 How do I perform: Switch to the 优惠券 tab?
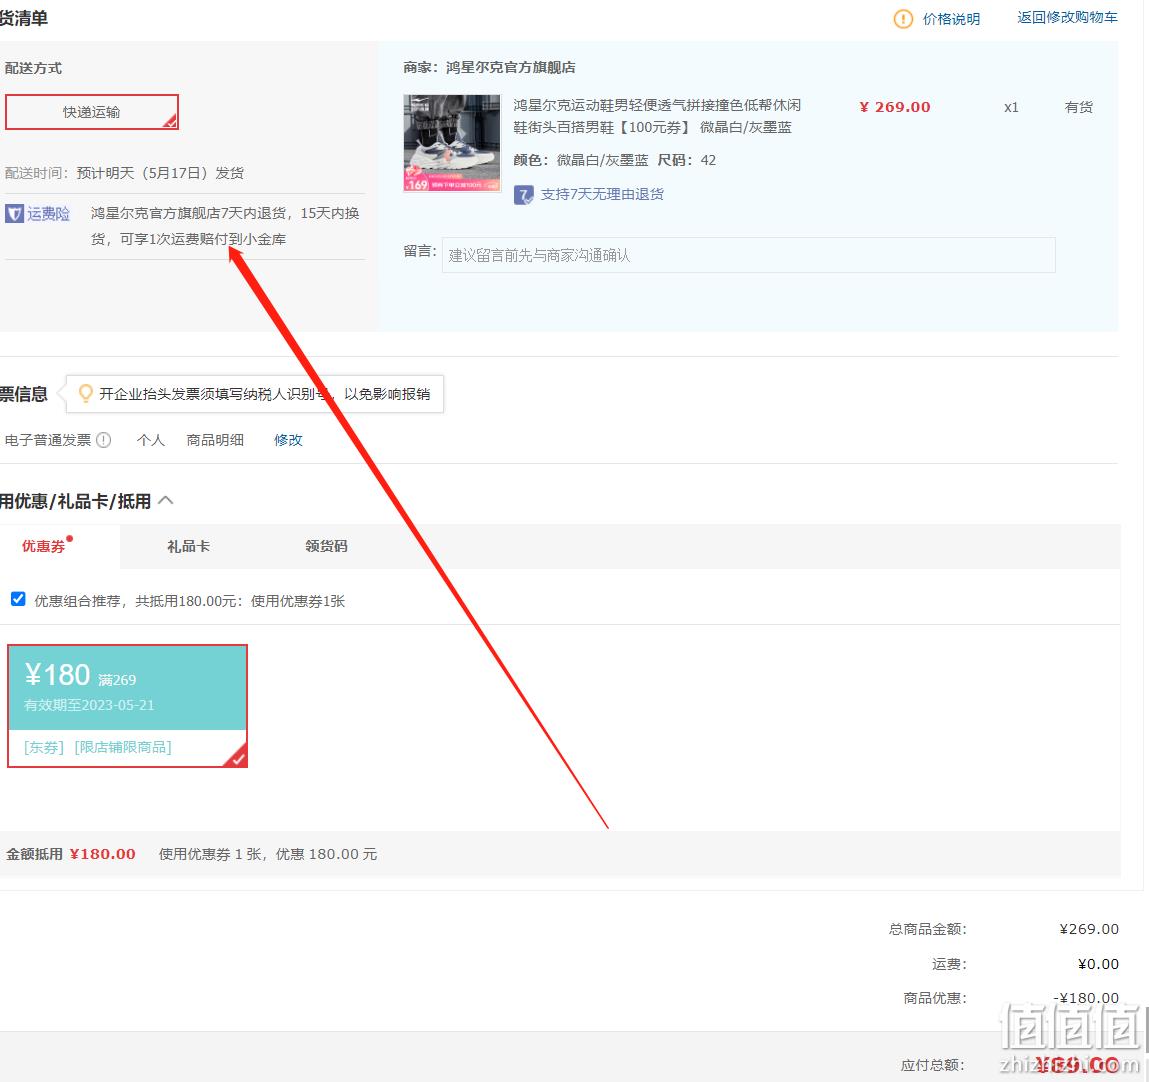[44, 546]
